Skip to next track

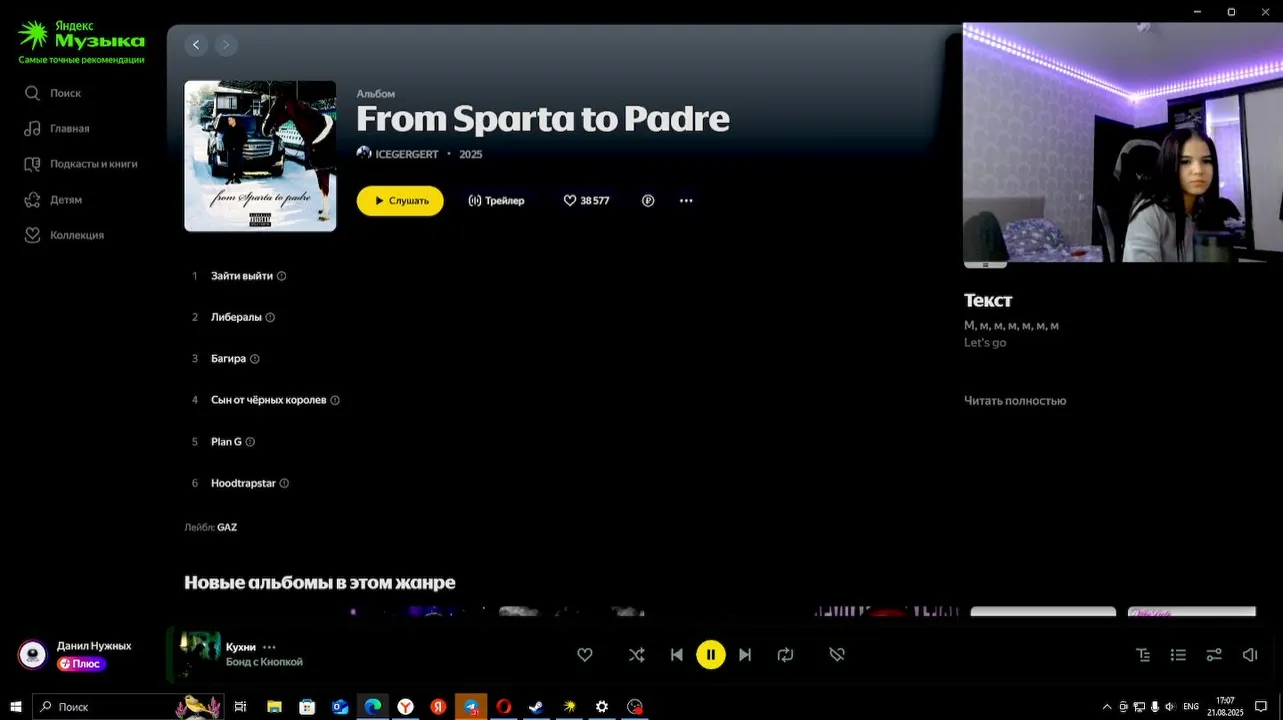point(745,655)
